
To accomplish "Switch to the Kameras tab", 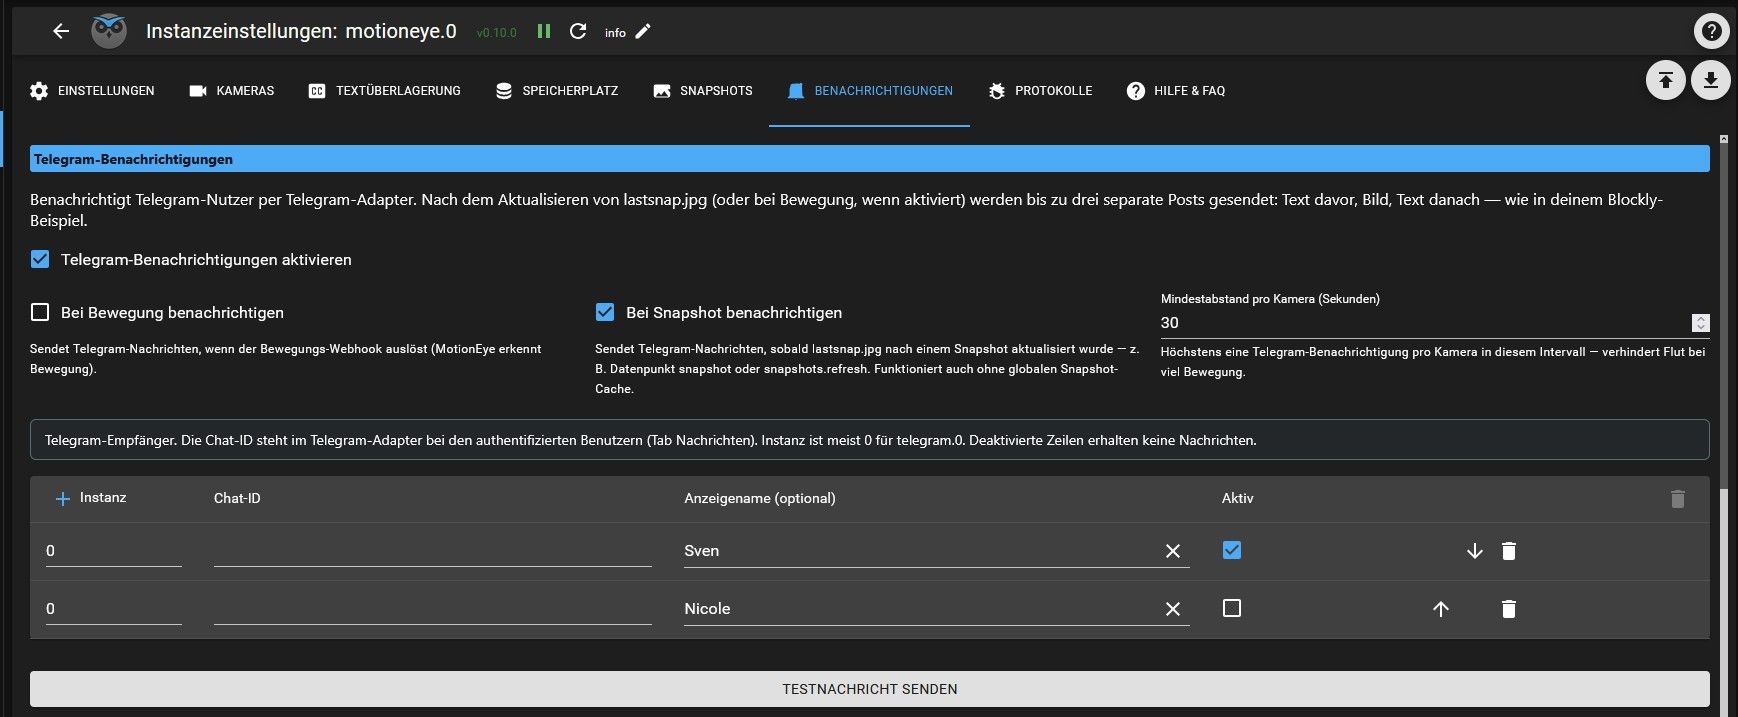I will pos(231,90).
